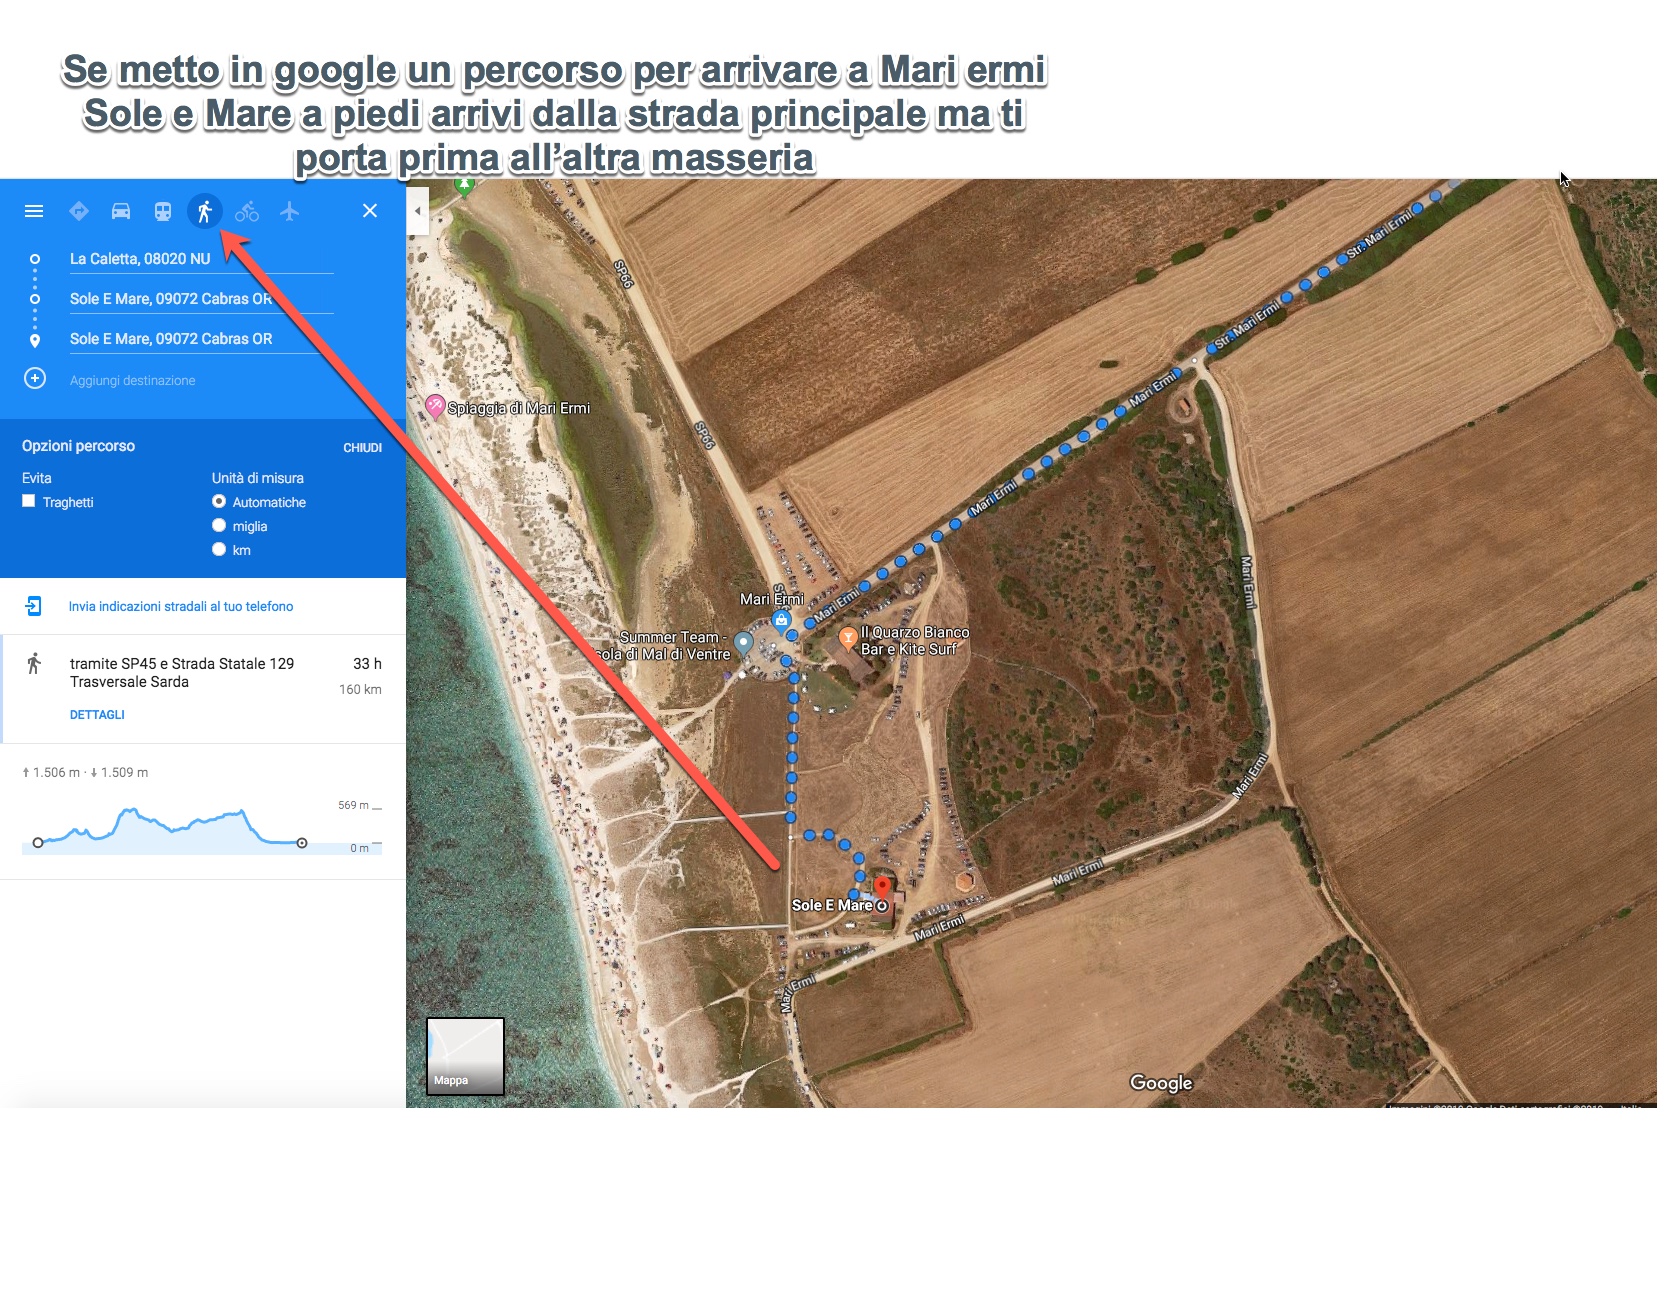Collapse the side panel arrow
1668x1300 pixels.
418,211
